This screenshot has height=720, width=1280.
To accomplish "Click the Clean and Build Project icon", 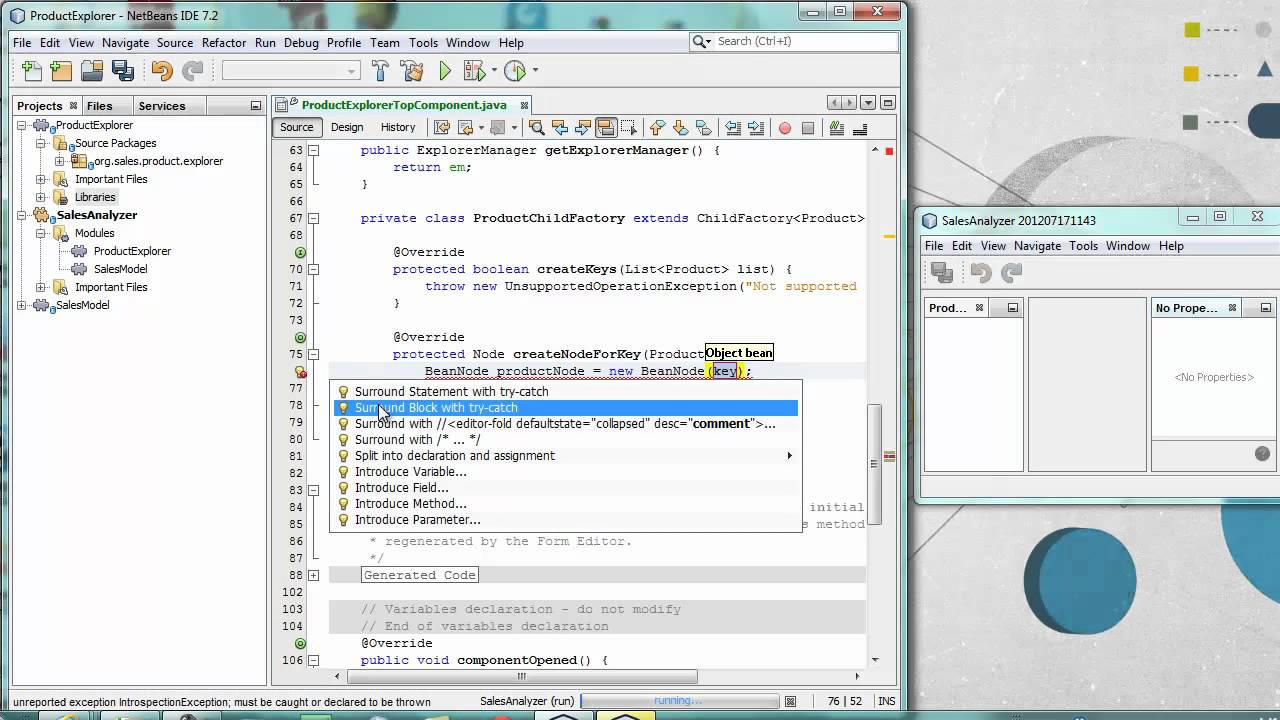I will coord(411,71).
